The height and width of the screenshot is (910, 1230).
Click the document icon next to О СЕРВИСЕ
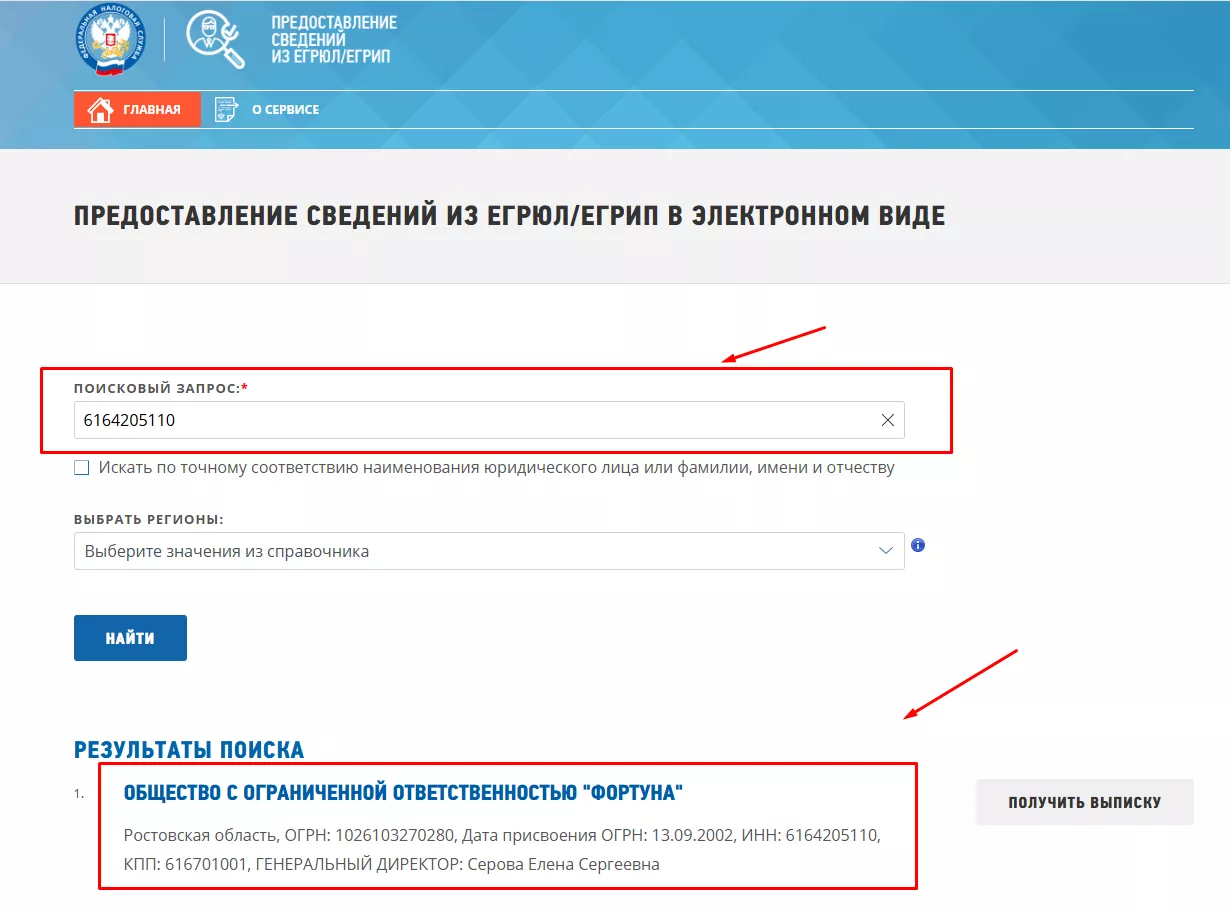pyautogui.click(x=228, y=108)
